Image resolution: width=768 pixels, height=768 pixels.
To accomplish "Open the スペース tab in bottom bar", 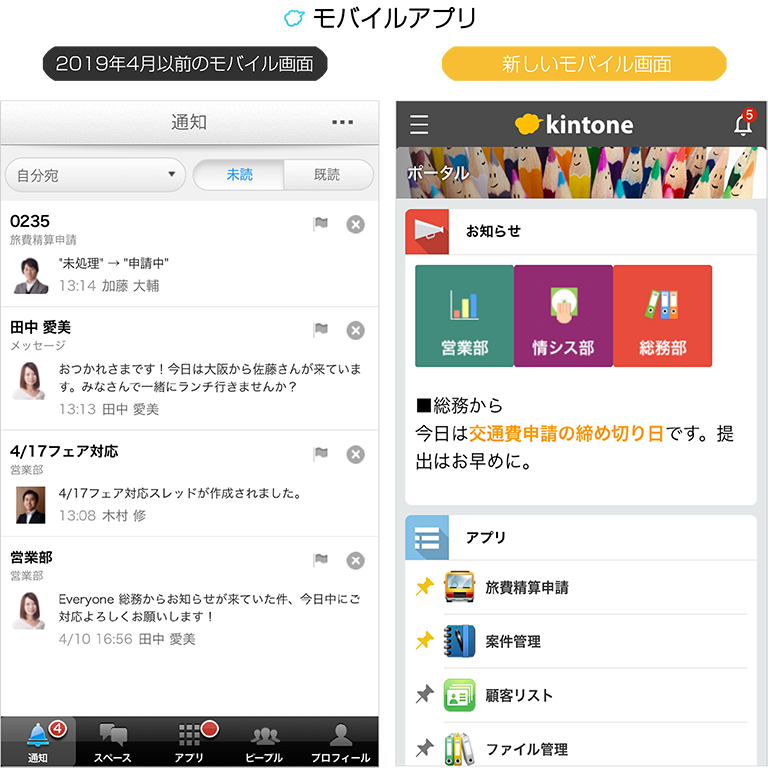I will pyautogui.click(x=113, y=743).
